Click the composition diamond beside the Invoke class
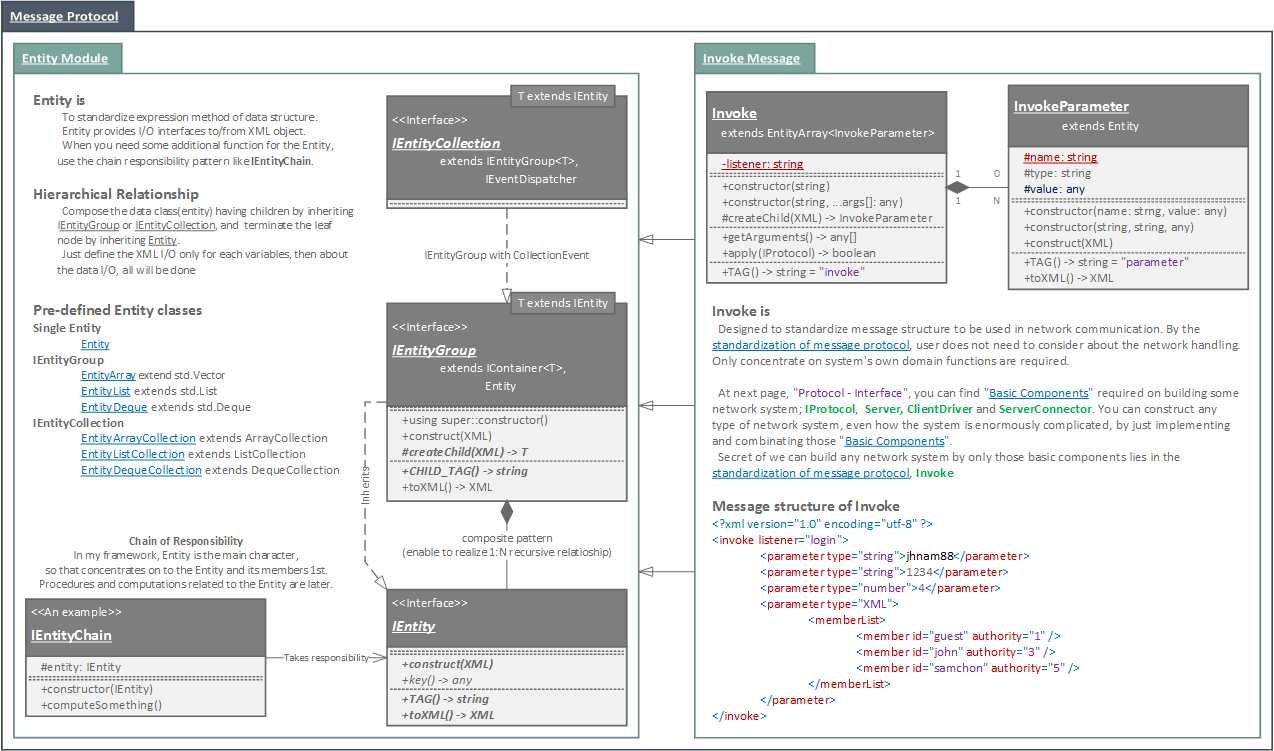 [x=960, y=186]
